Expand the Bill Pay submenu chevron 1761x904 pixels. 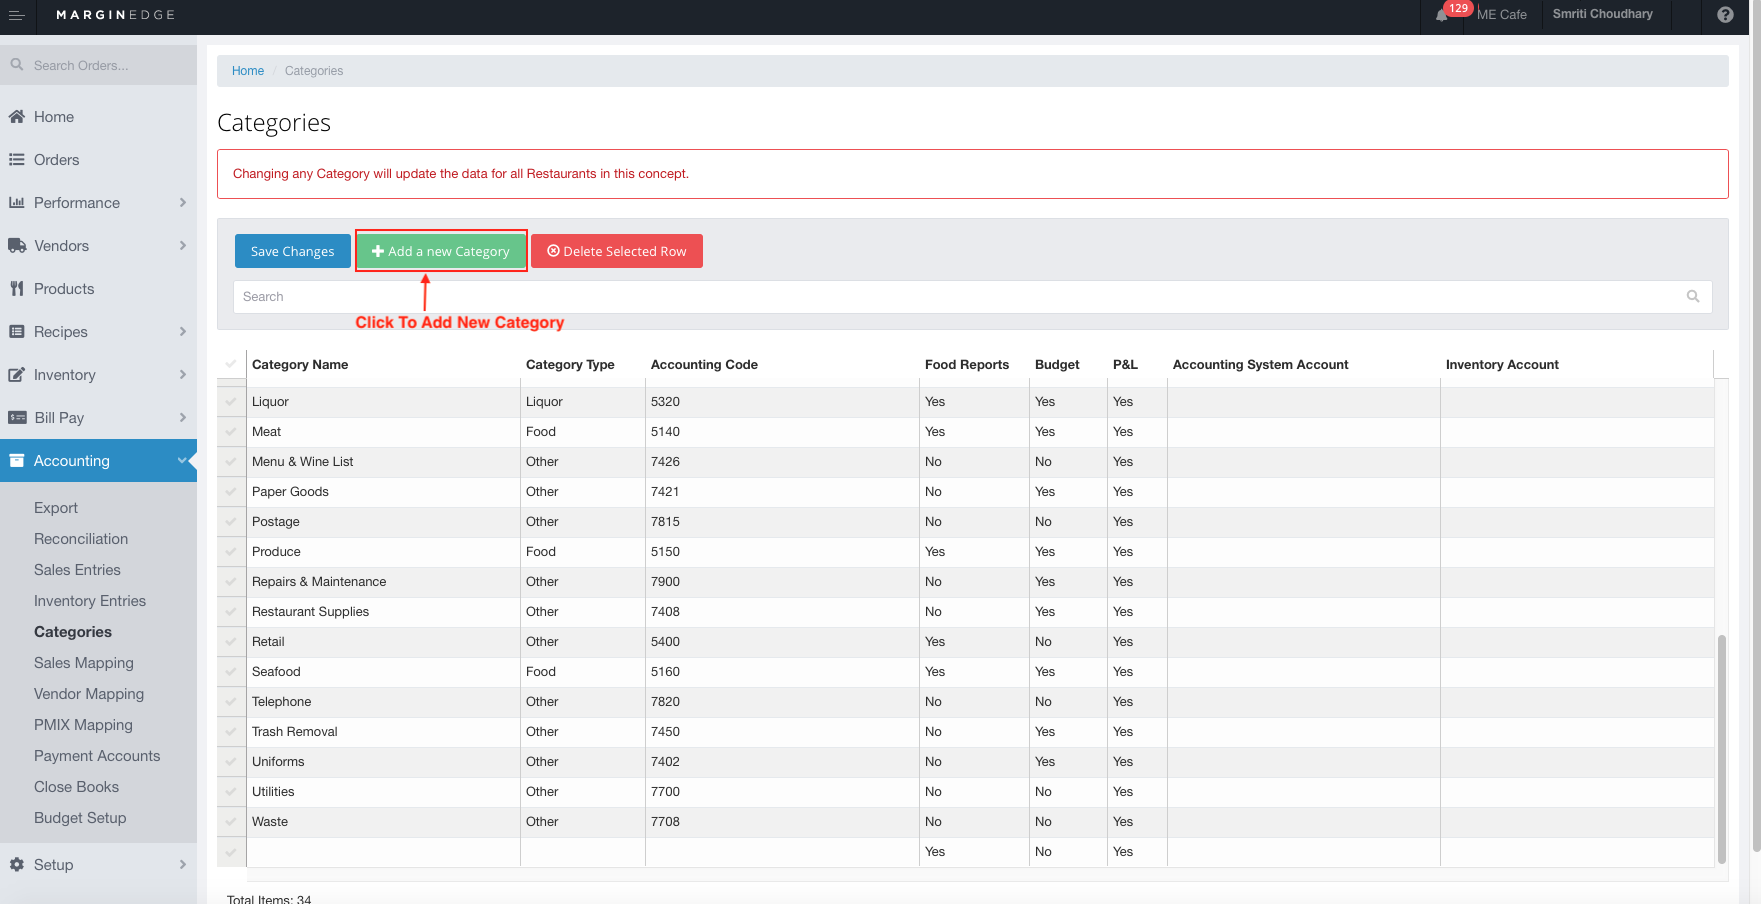pyautogui.click(x=183, y=418)
